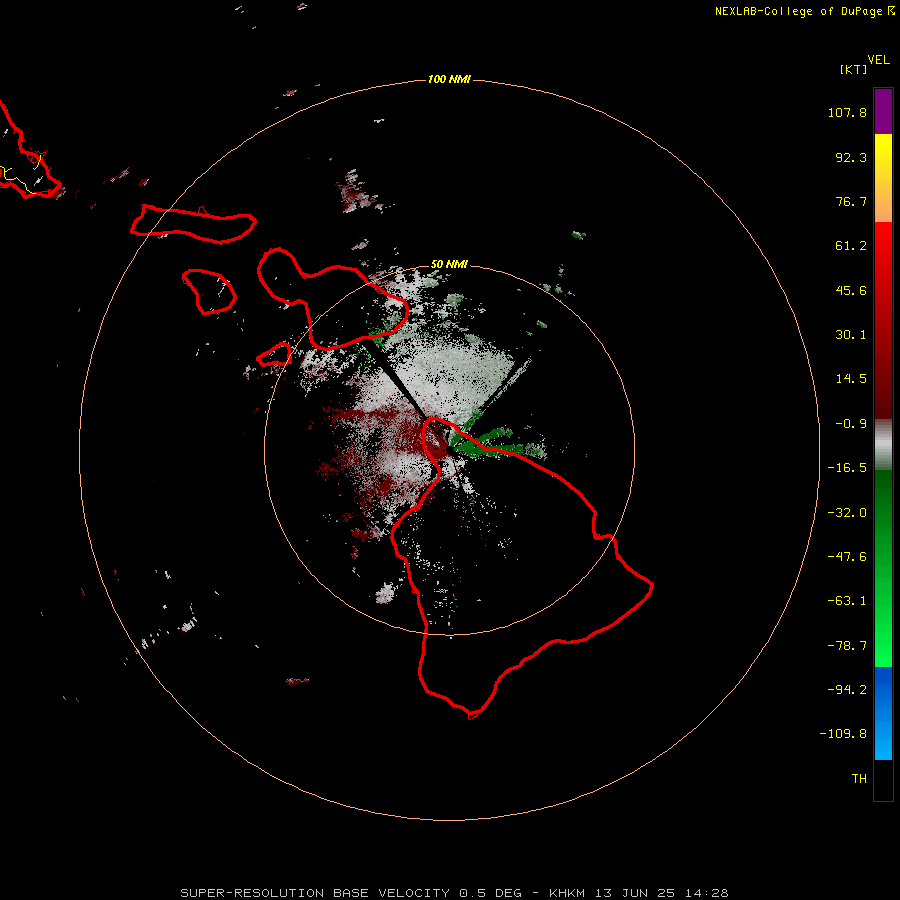Click the TH threshold label
The image size is (900, 900).
(859, 779)
